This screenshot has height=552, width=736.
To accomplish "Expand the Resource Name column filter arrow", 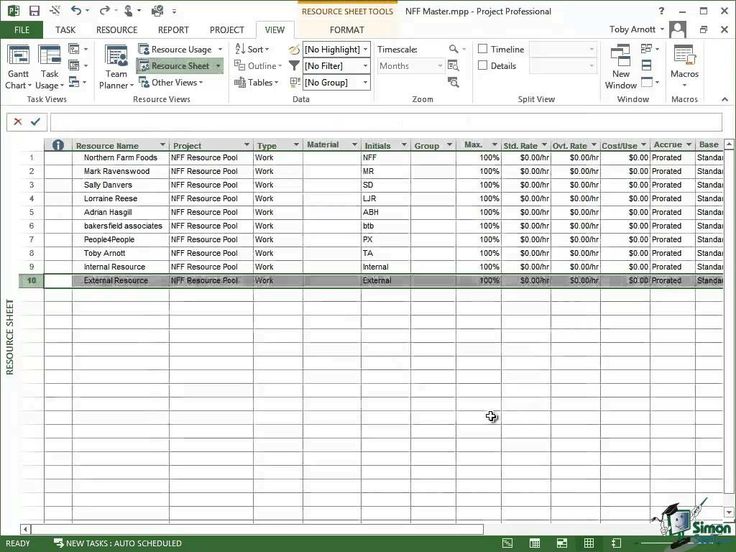I will coord(162,144).
